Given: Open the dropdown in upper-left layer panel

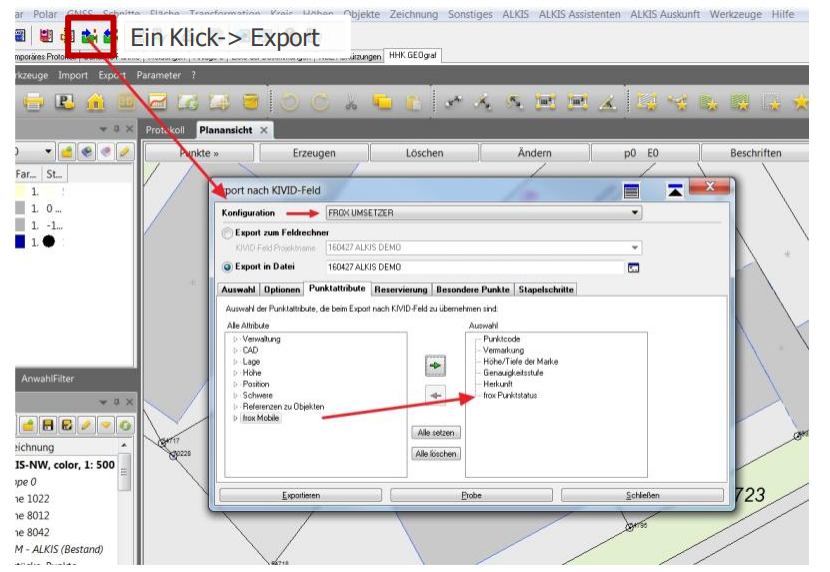Looking at the screenshot, I should [x=48, y=152].
